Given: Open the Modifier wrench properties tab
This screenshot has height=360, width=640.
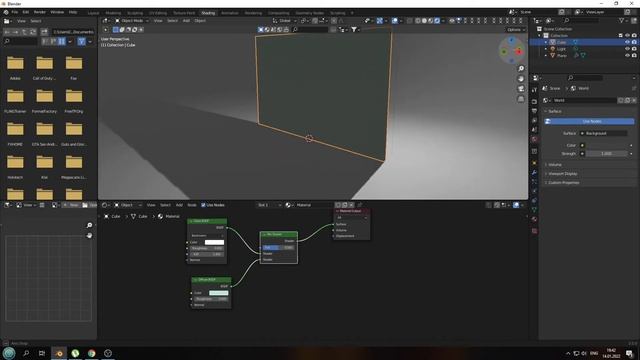Looking at the screenshot, I should tap(534, 172).
